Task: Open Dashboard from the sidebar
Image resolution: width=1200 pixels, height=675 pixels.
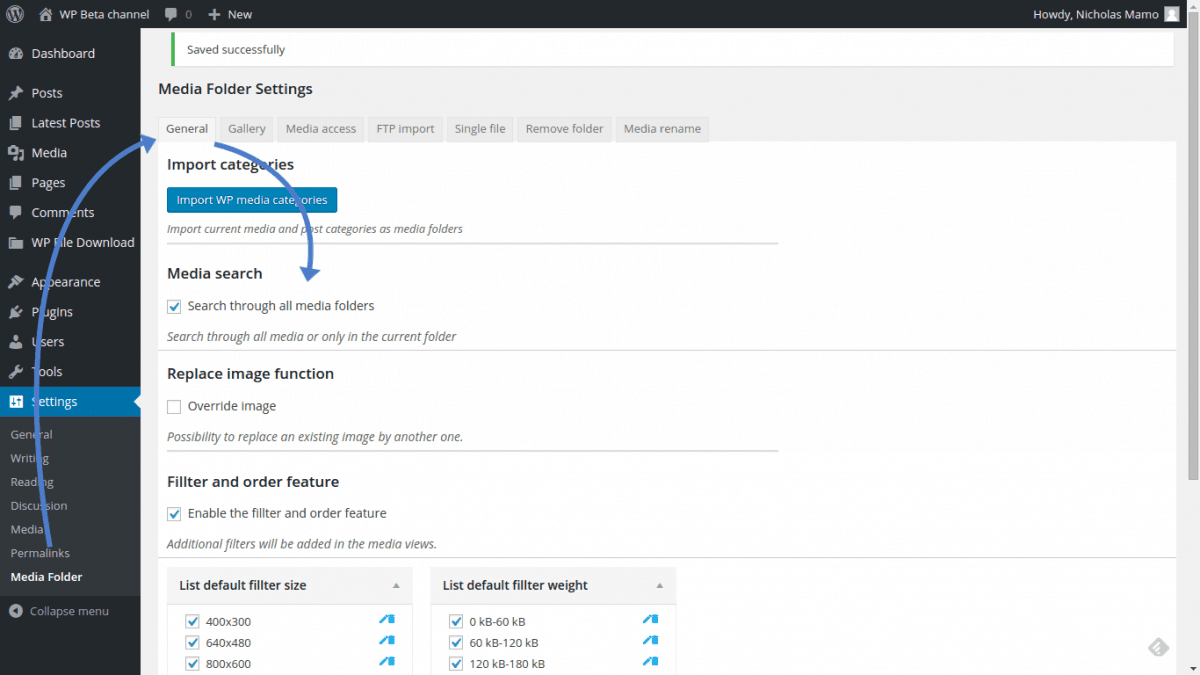Action: [62, 53]
